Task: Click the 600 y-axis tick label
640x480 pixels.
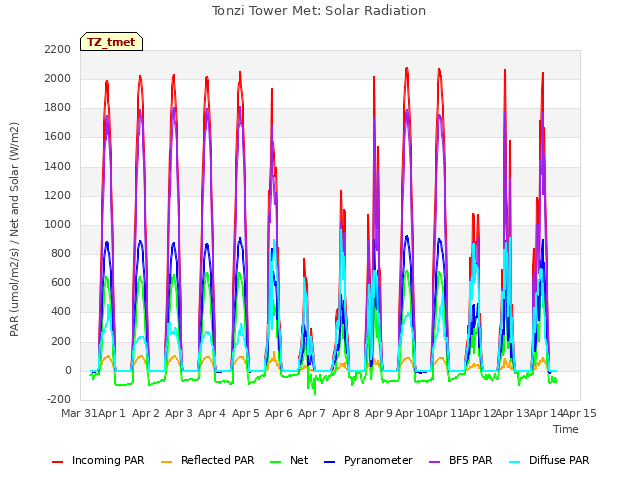Action: (61, 282)
